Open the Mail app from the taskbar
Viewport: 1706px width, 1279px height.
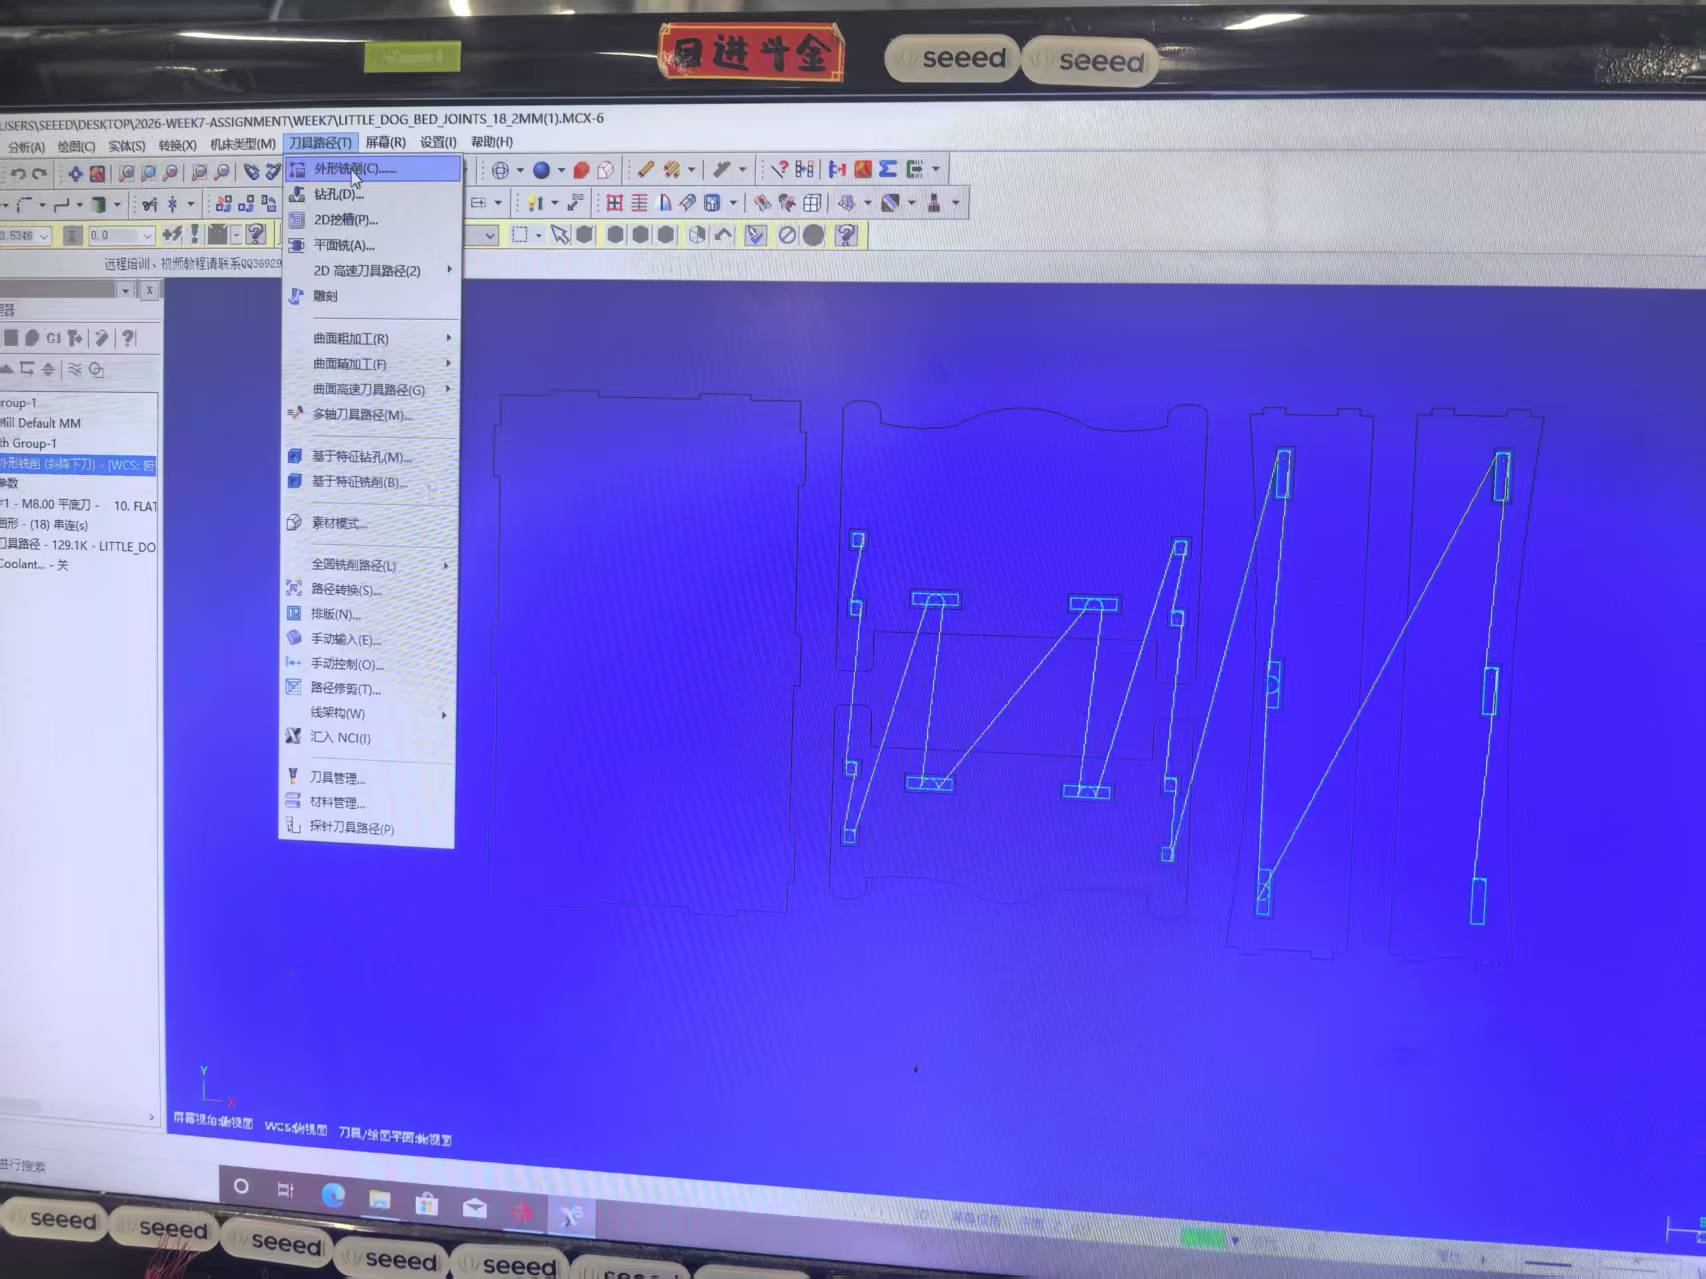pyautogui.click(x=475, y=1208)
